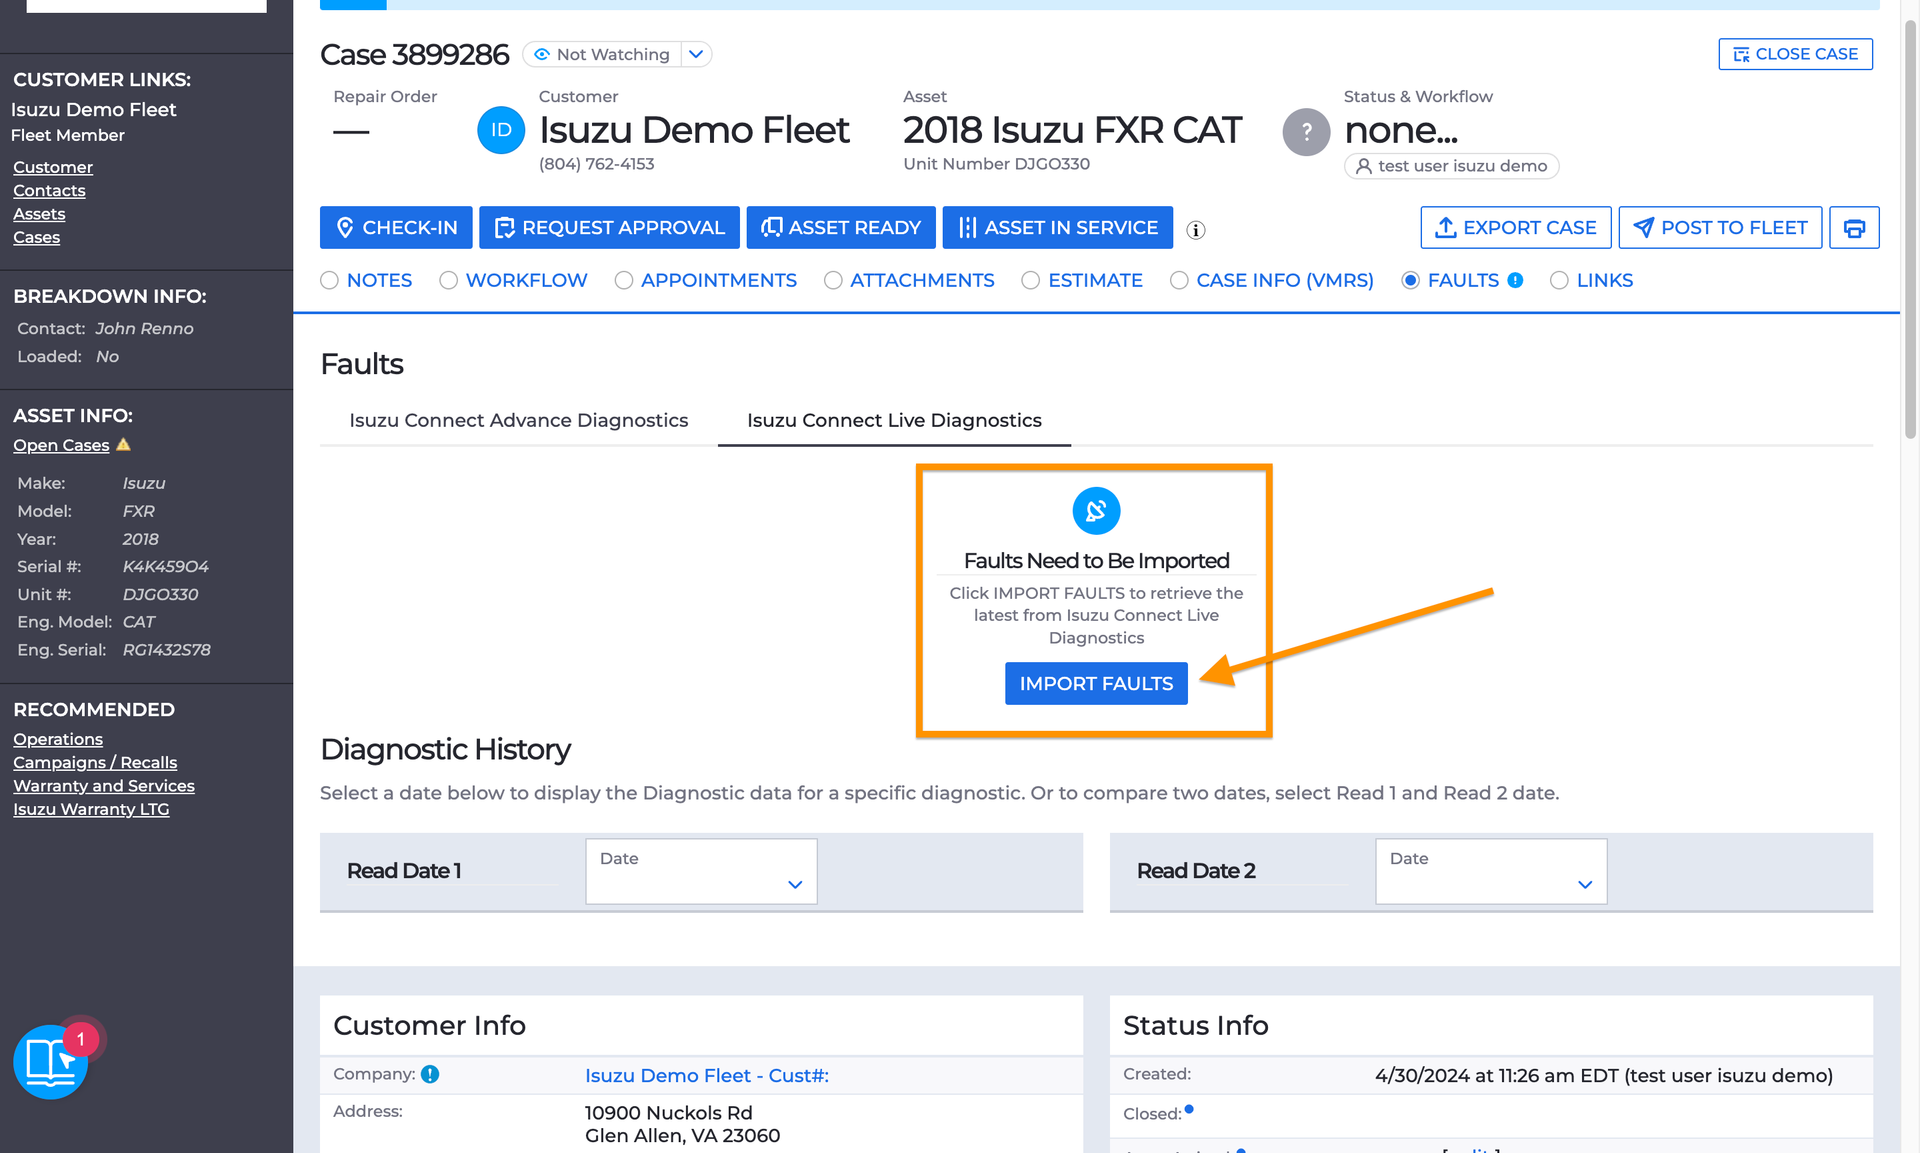This screenshot has height=1153, width=1920.
Task: Click the engine serial RG1432S78 value
Action: tap(166, 650)
